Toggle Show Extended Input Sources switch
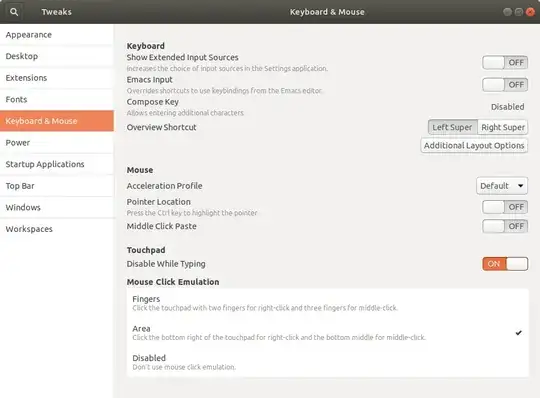Image resolution: width=540 pixels, height=398 pixels. (x=505, y=63)
